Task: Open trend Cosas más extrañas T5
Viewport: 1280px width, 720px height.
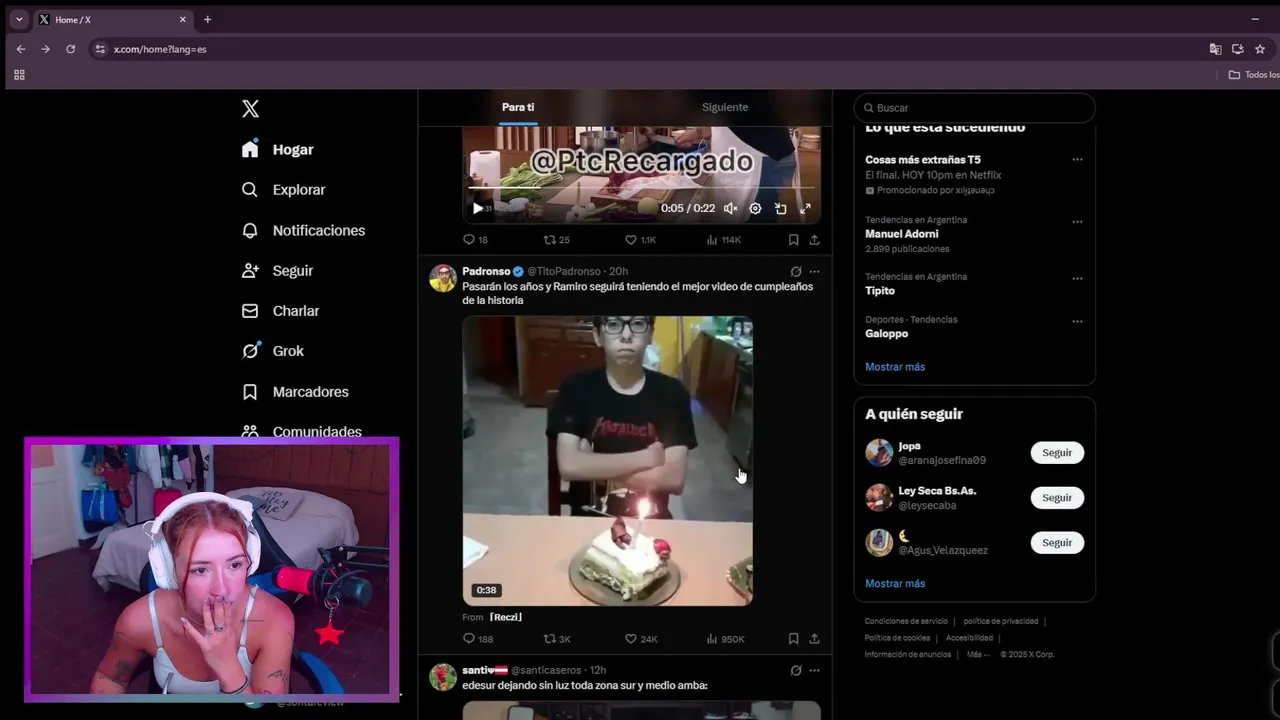Action: click(923, 160)
